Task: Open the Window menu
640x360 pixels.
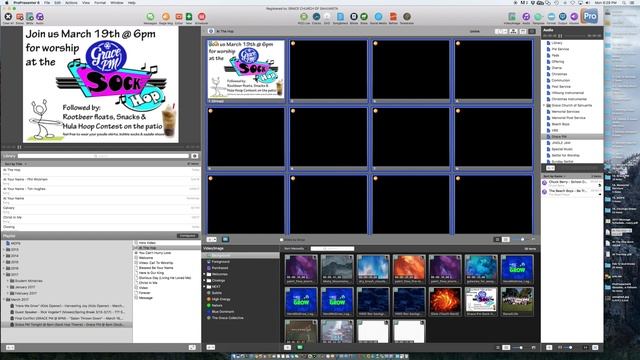Action: point(117,2)
